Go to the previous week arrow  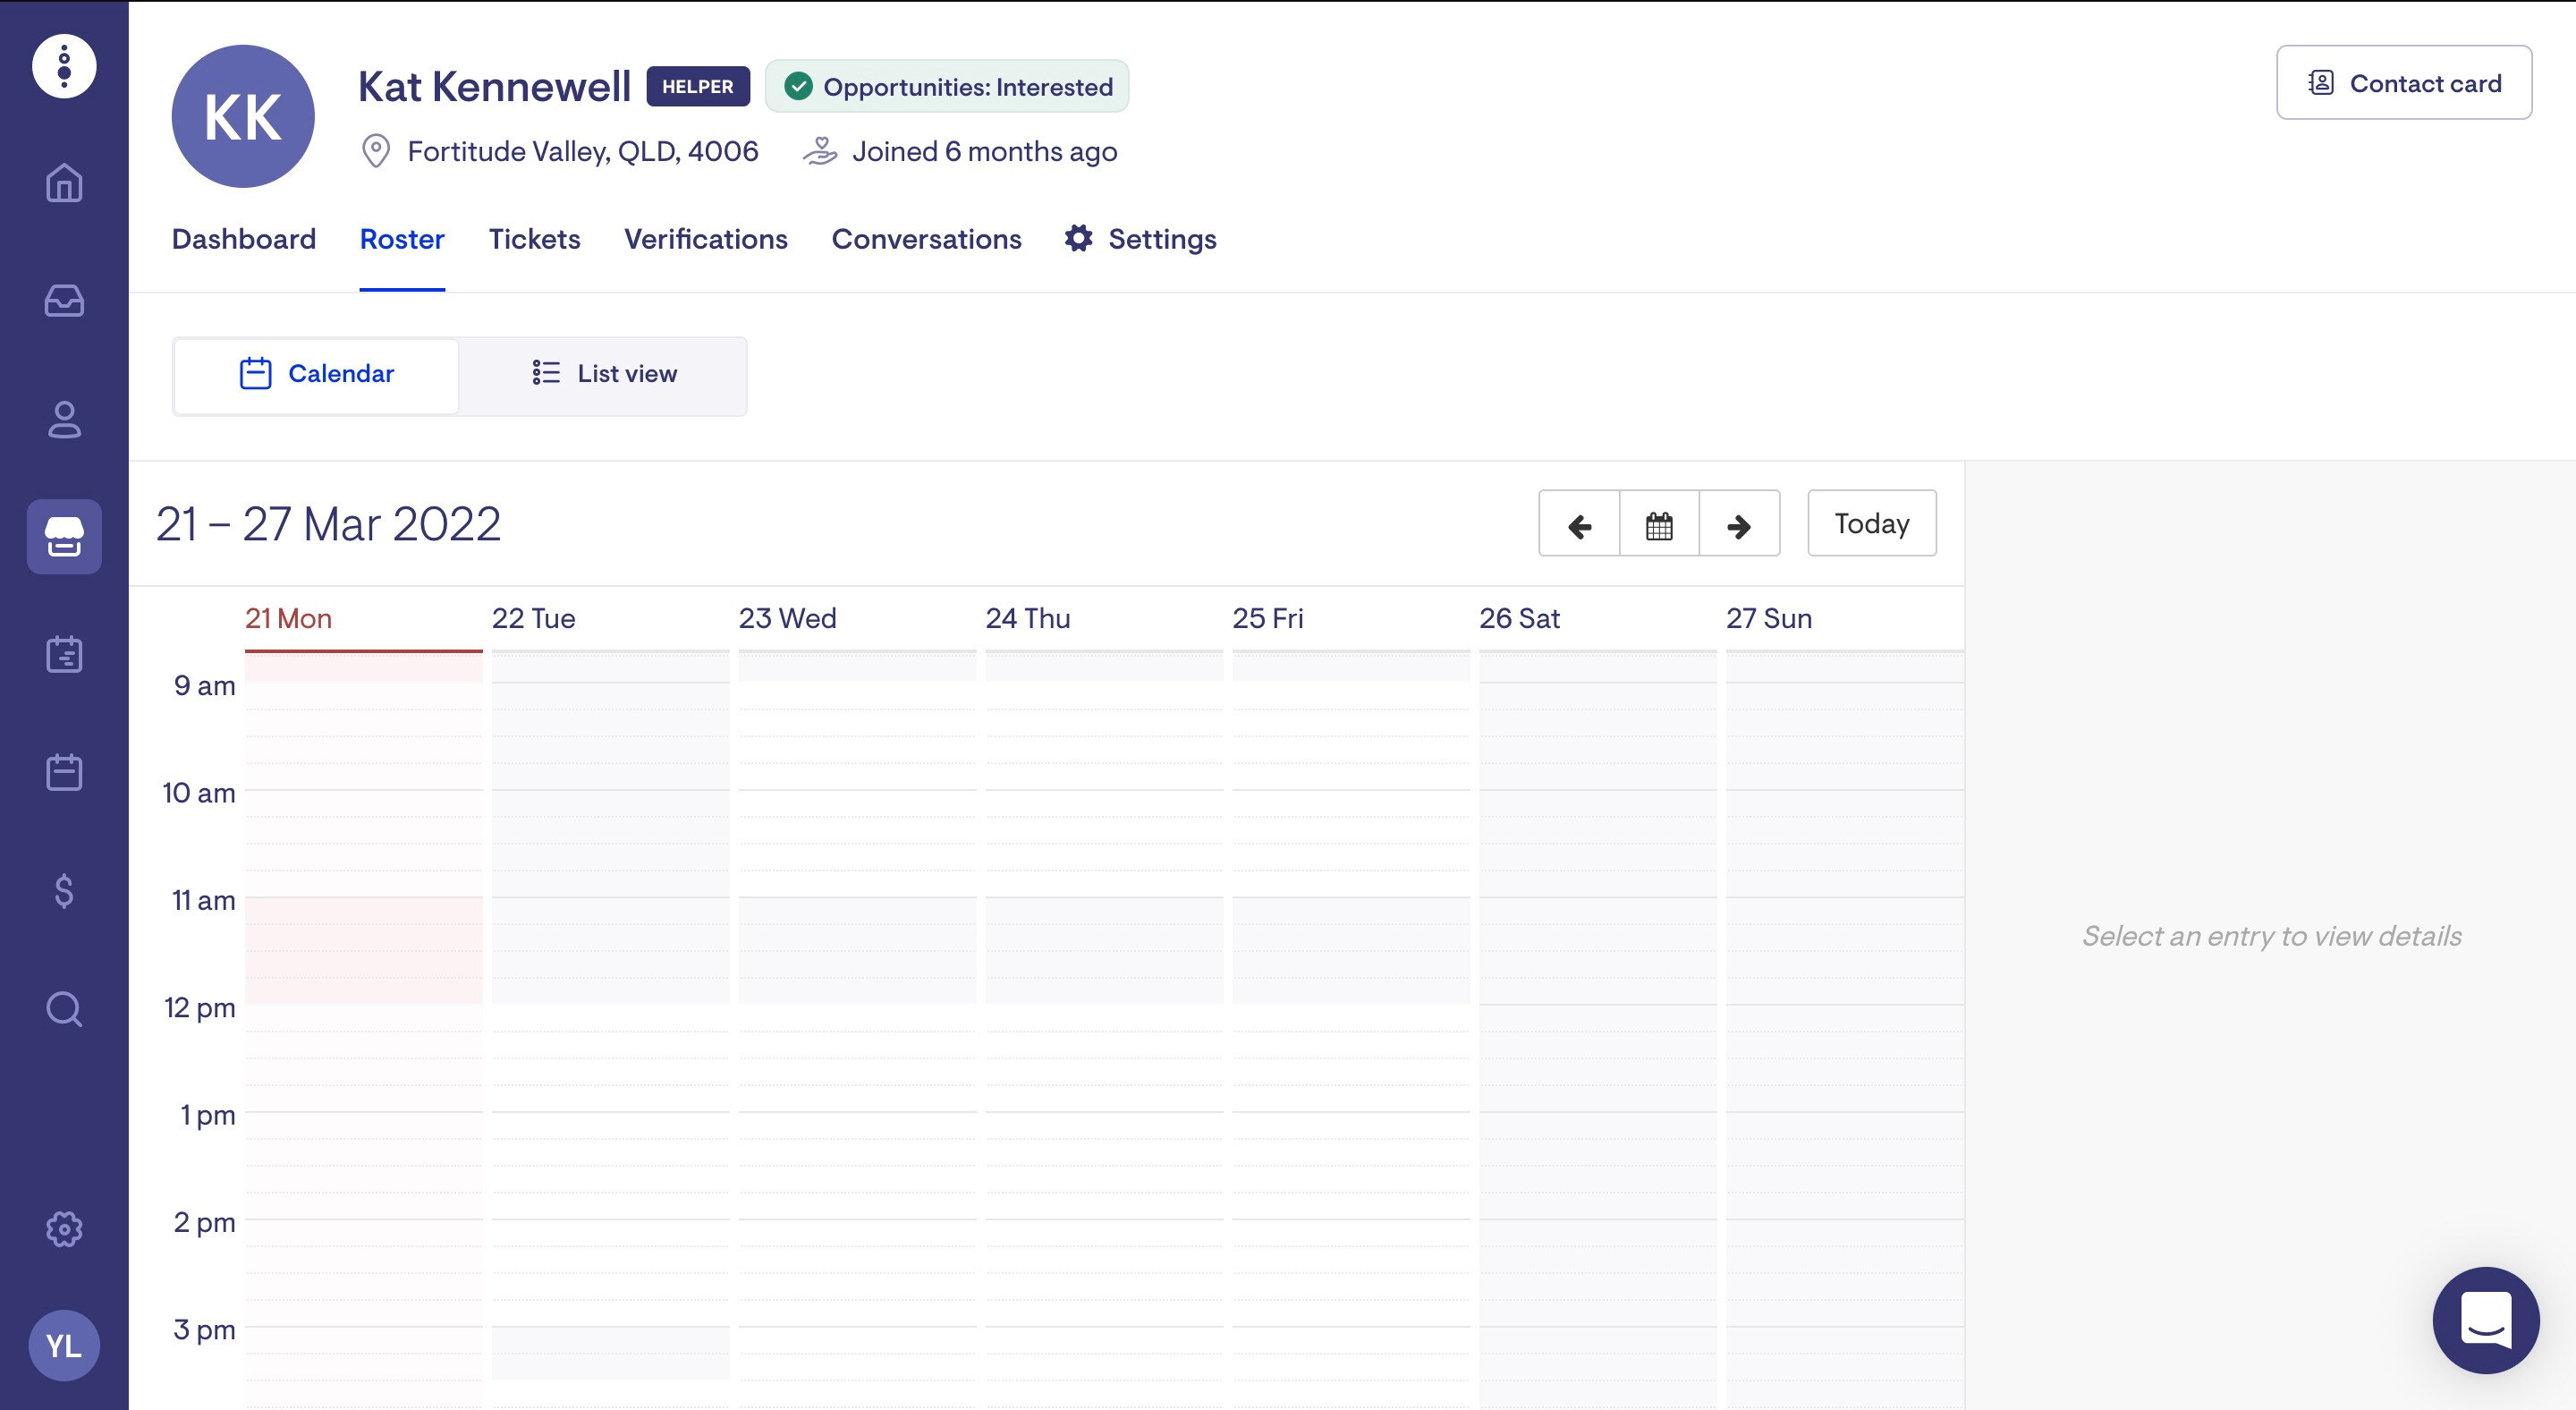[1579, 524]
